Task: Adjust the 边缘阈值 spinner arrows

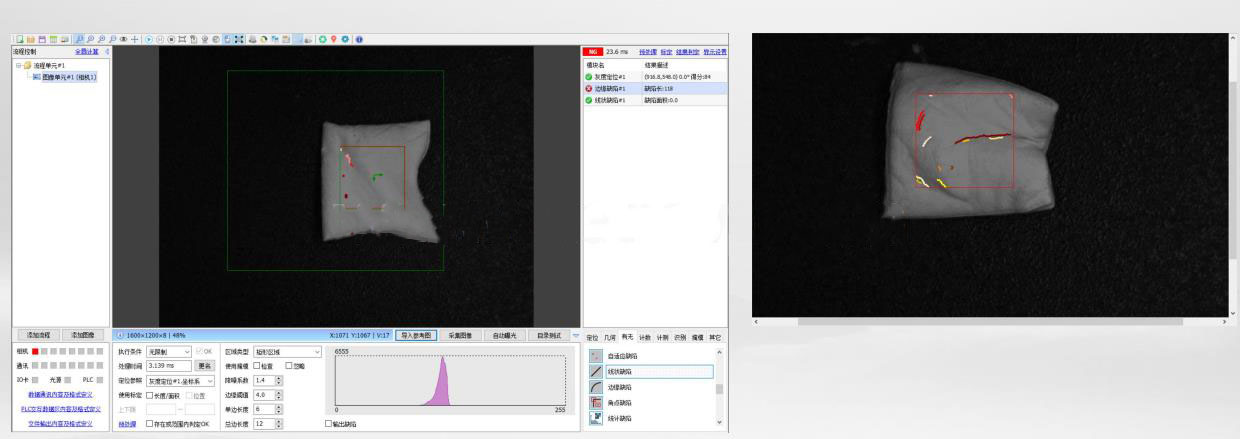Action: (278, 395)
